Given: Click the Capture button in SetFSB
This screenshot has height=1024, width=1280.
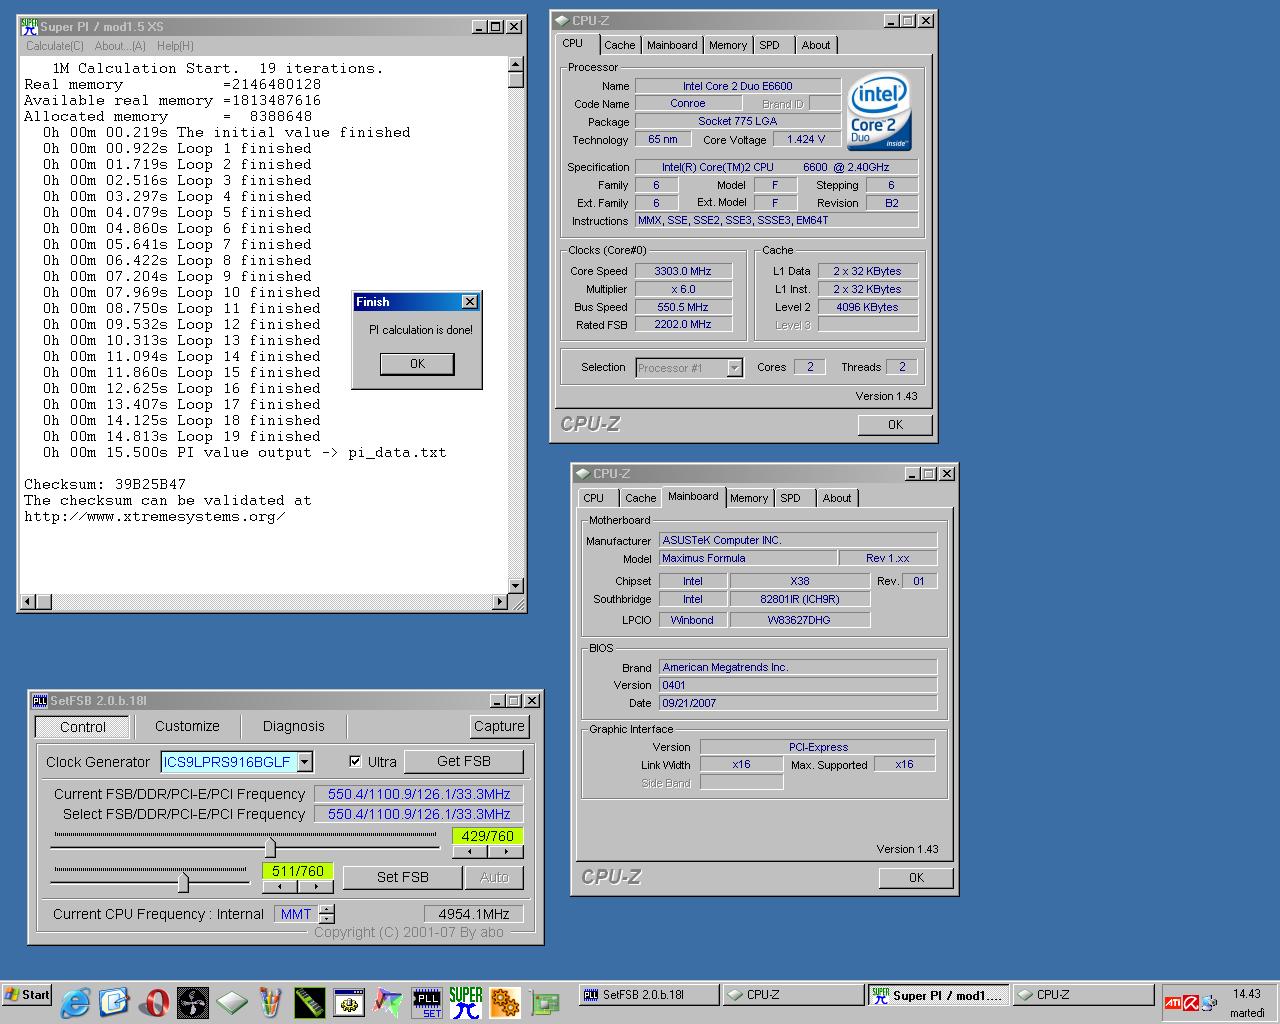Looking at the screenshot, I should click(x=499, y=726).
